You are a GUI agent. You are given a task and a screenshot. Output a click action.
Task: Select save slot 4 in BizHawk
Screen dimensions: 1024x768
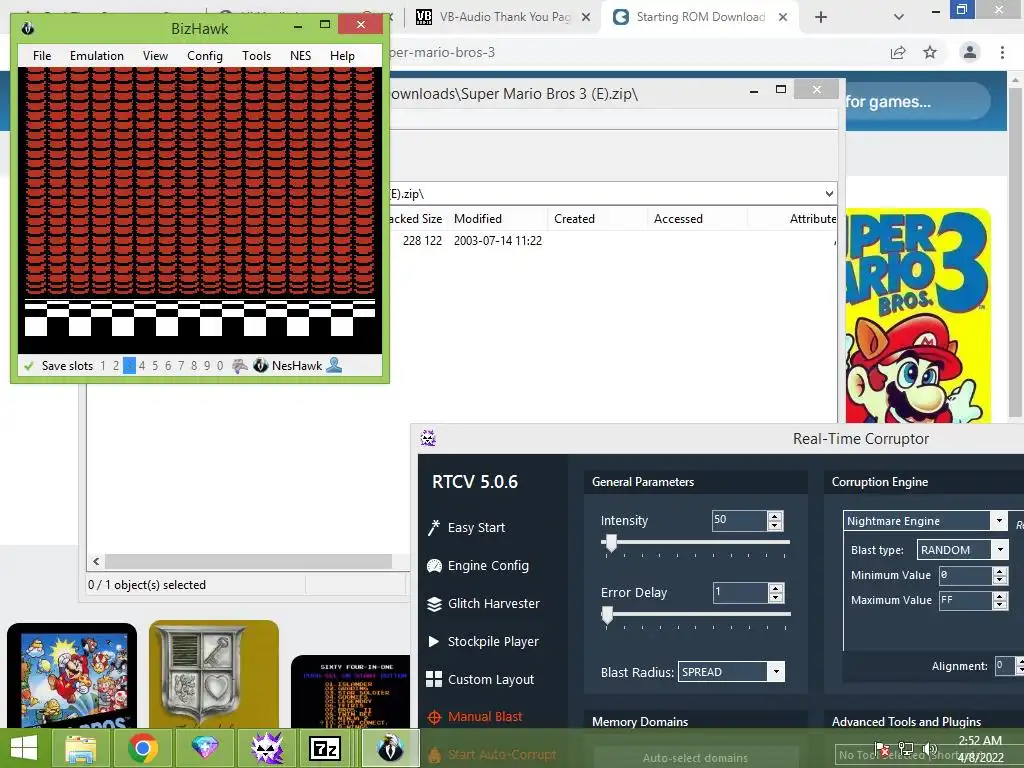[142, 366]
